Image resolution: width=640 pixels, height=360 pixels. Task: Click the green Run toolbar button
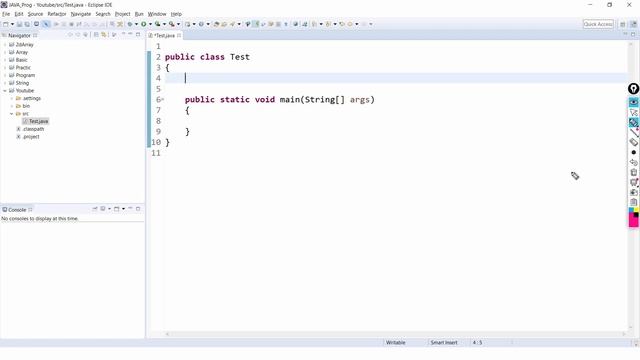(x=144, y=24)
